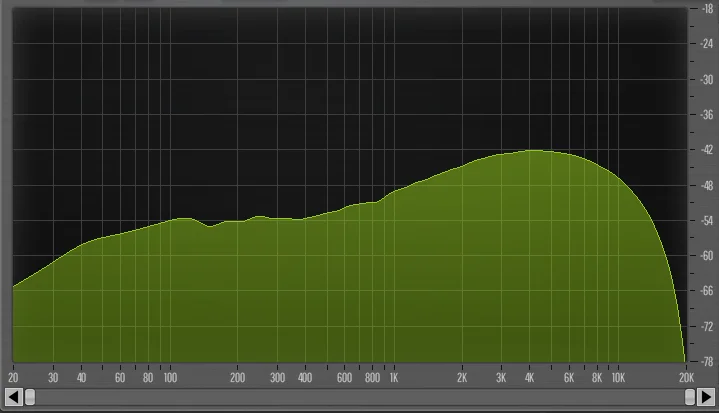Click the 100 Hz frequency axis label

coord(169,379)
